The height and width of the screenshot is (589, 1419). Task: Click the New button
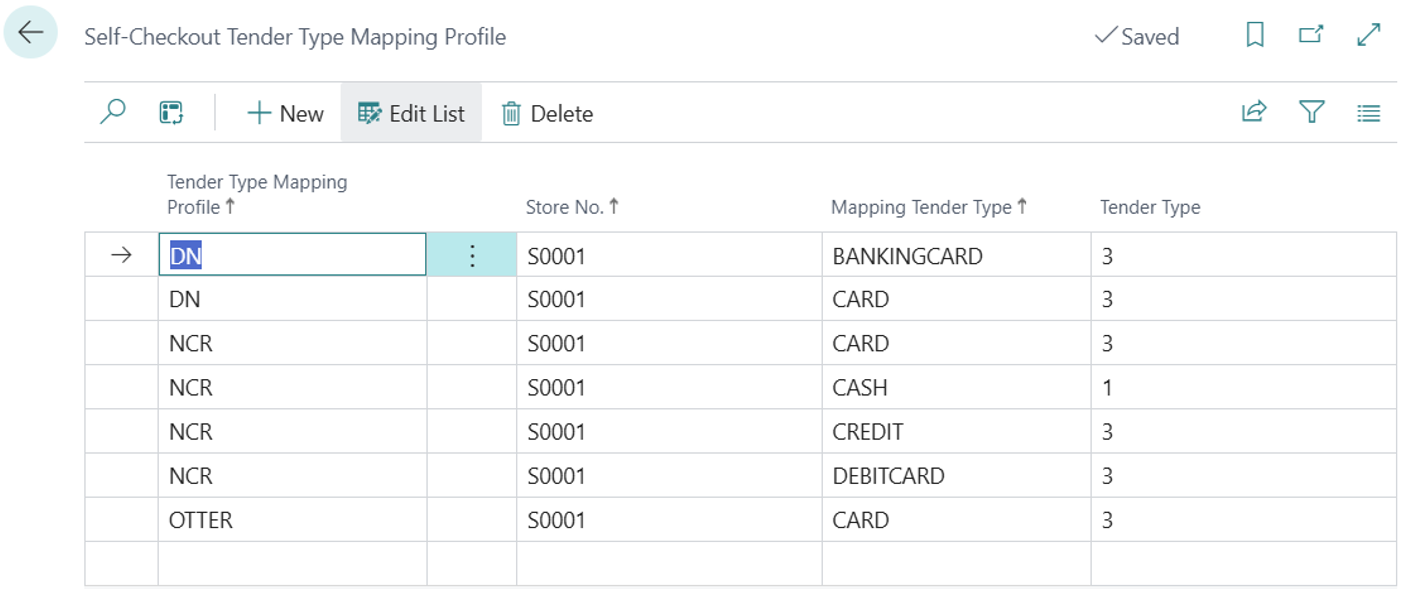[285, 114]
